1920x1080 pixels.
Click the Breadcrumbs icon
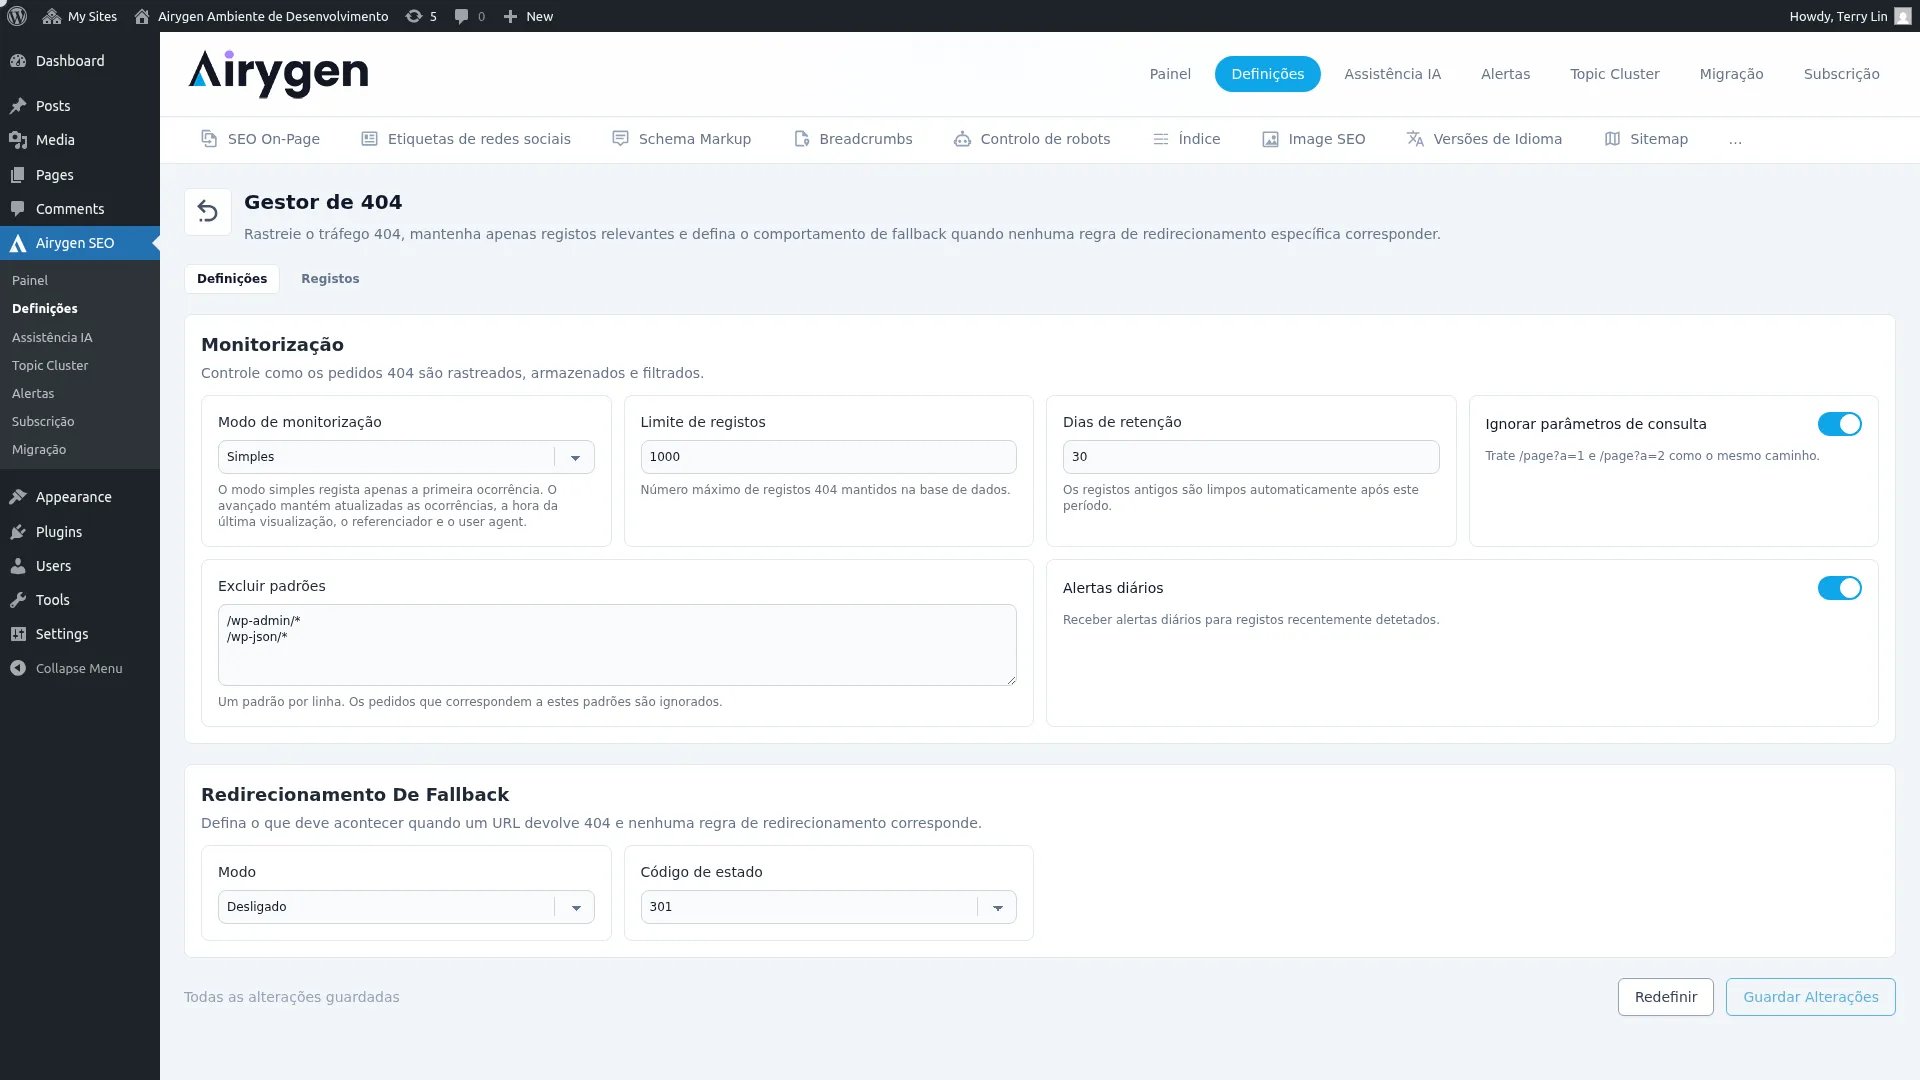click(x=801, y=139)
